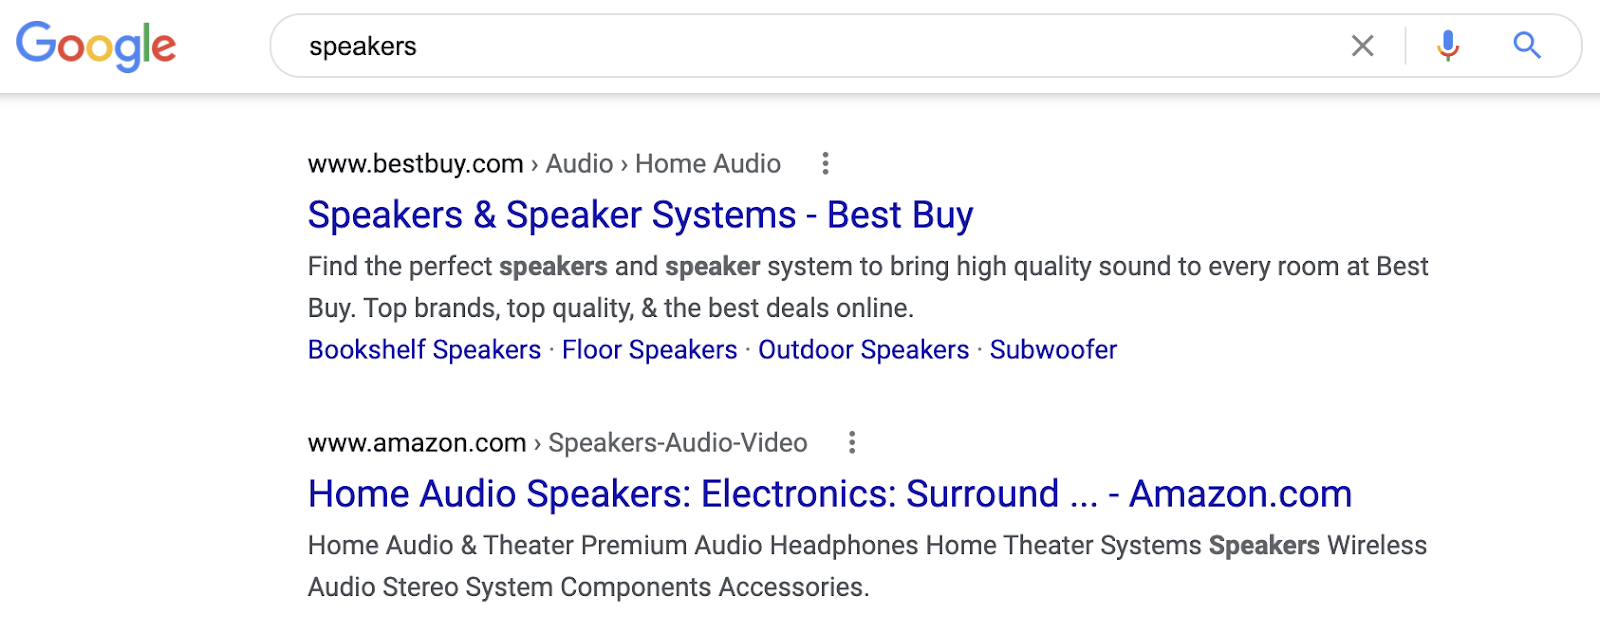Click the Google logo
Viewport: 1600px width, 634px height.
point(96,46)
